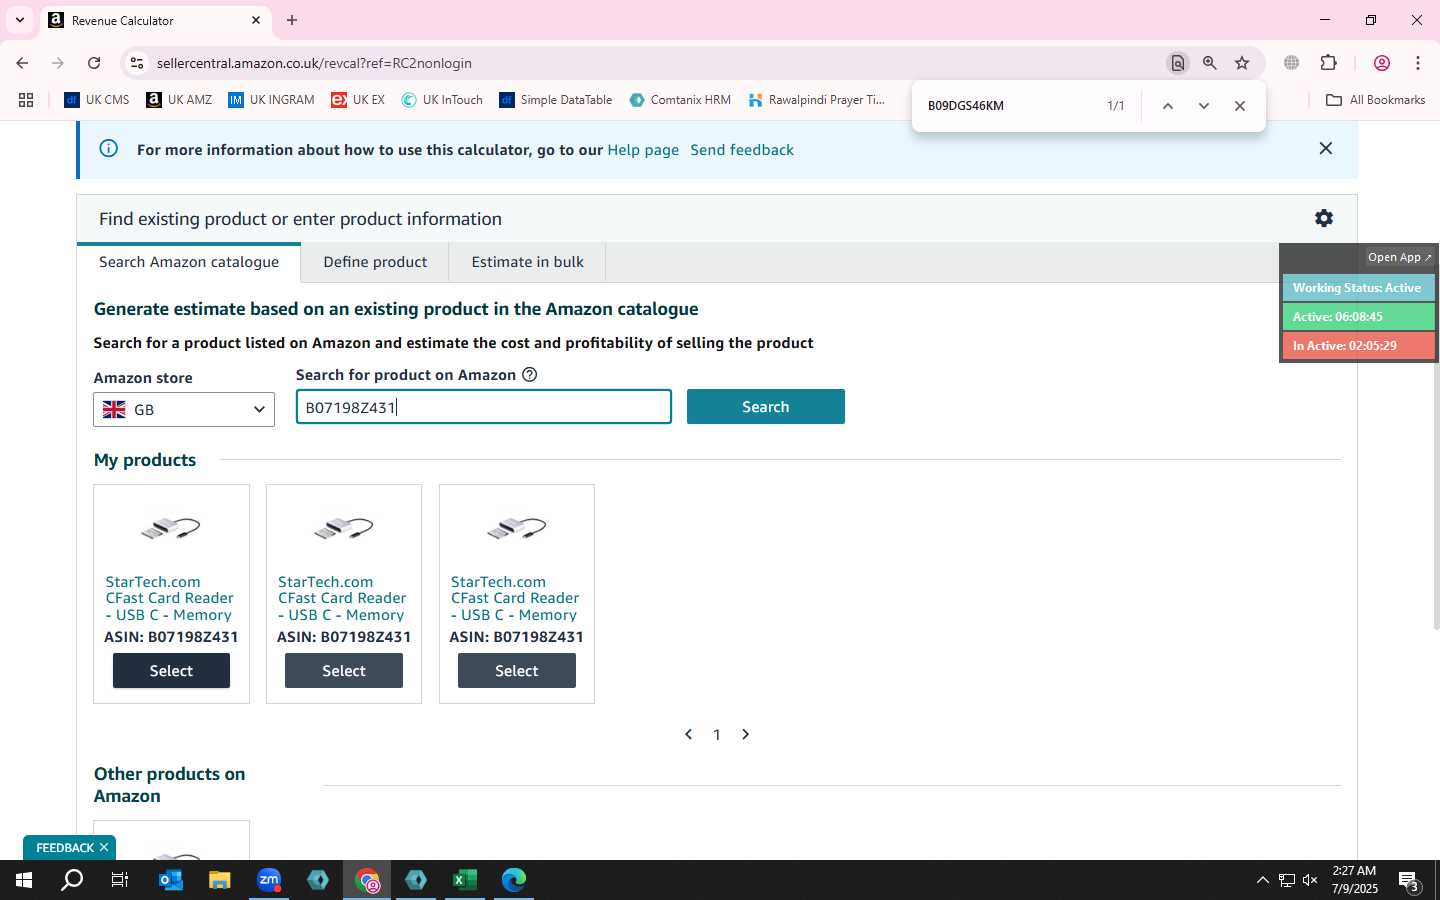Open a new browser tab
This screenshot has height=900, width=1440.
tap(292, 20)
